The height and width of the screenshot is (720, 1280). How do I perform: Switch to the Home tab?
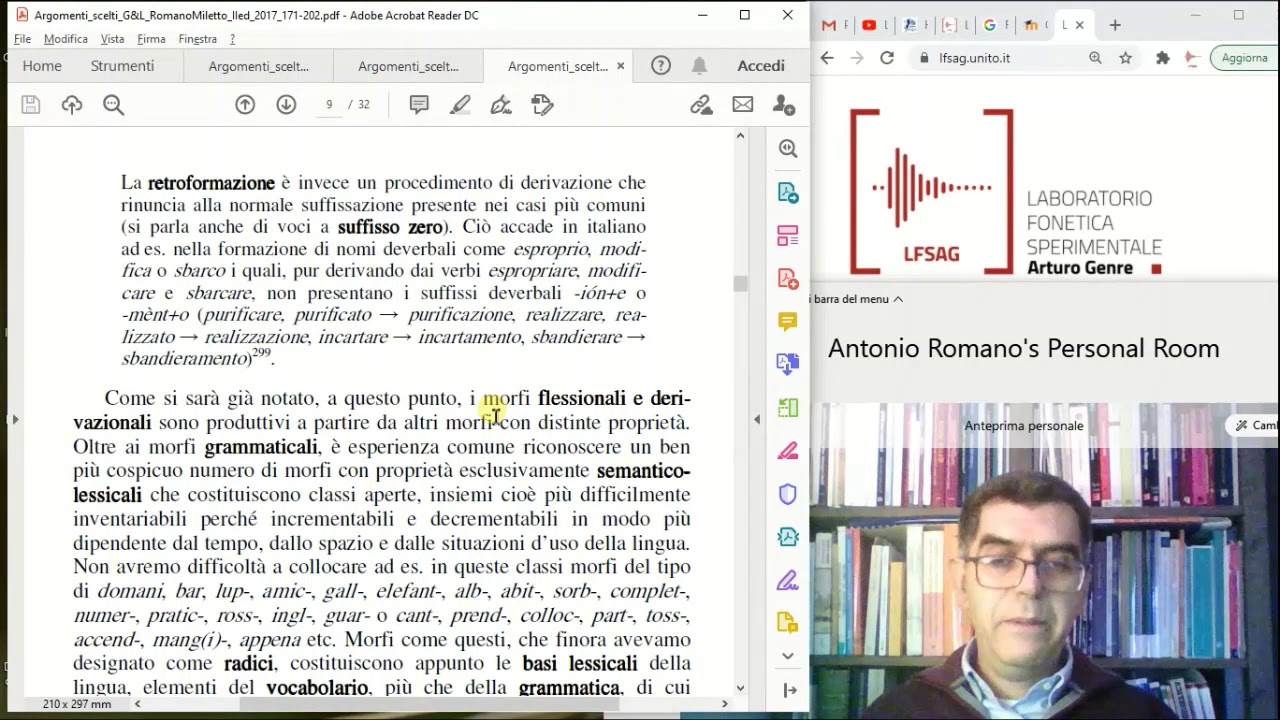[42, 66]
